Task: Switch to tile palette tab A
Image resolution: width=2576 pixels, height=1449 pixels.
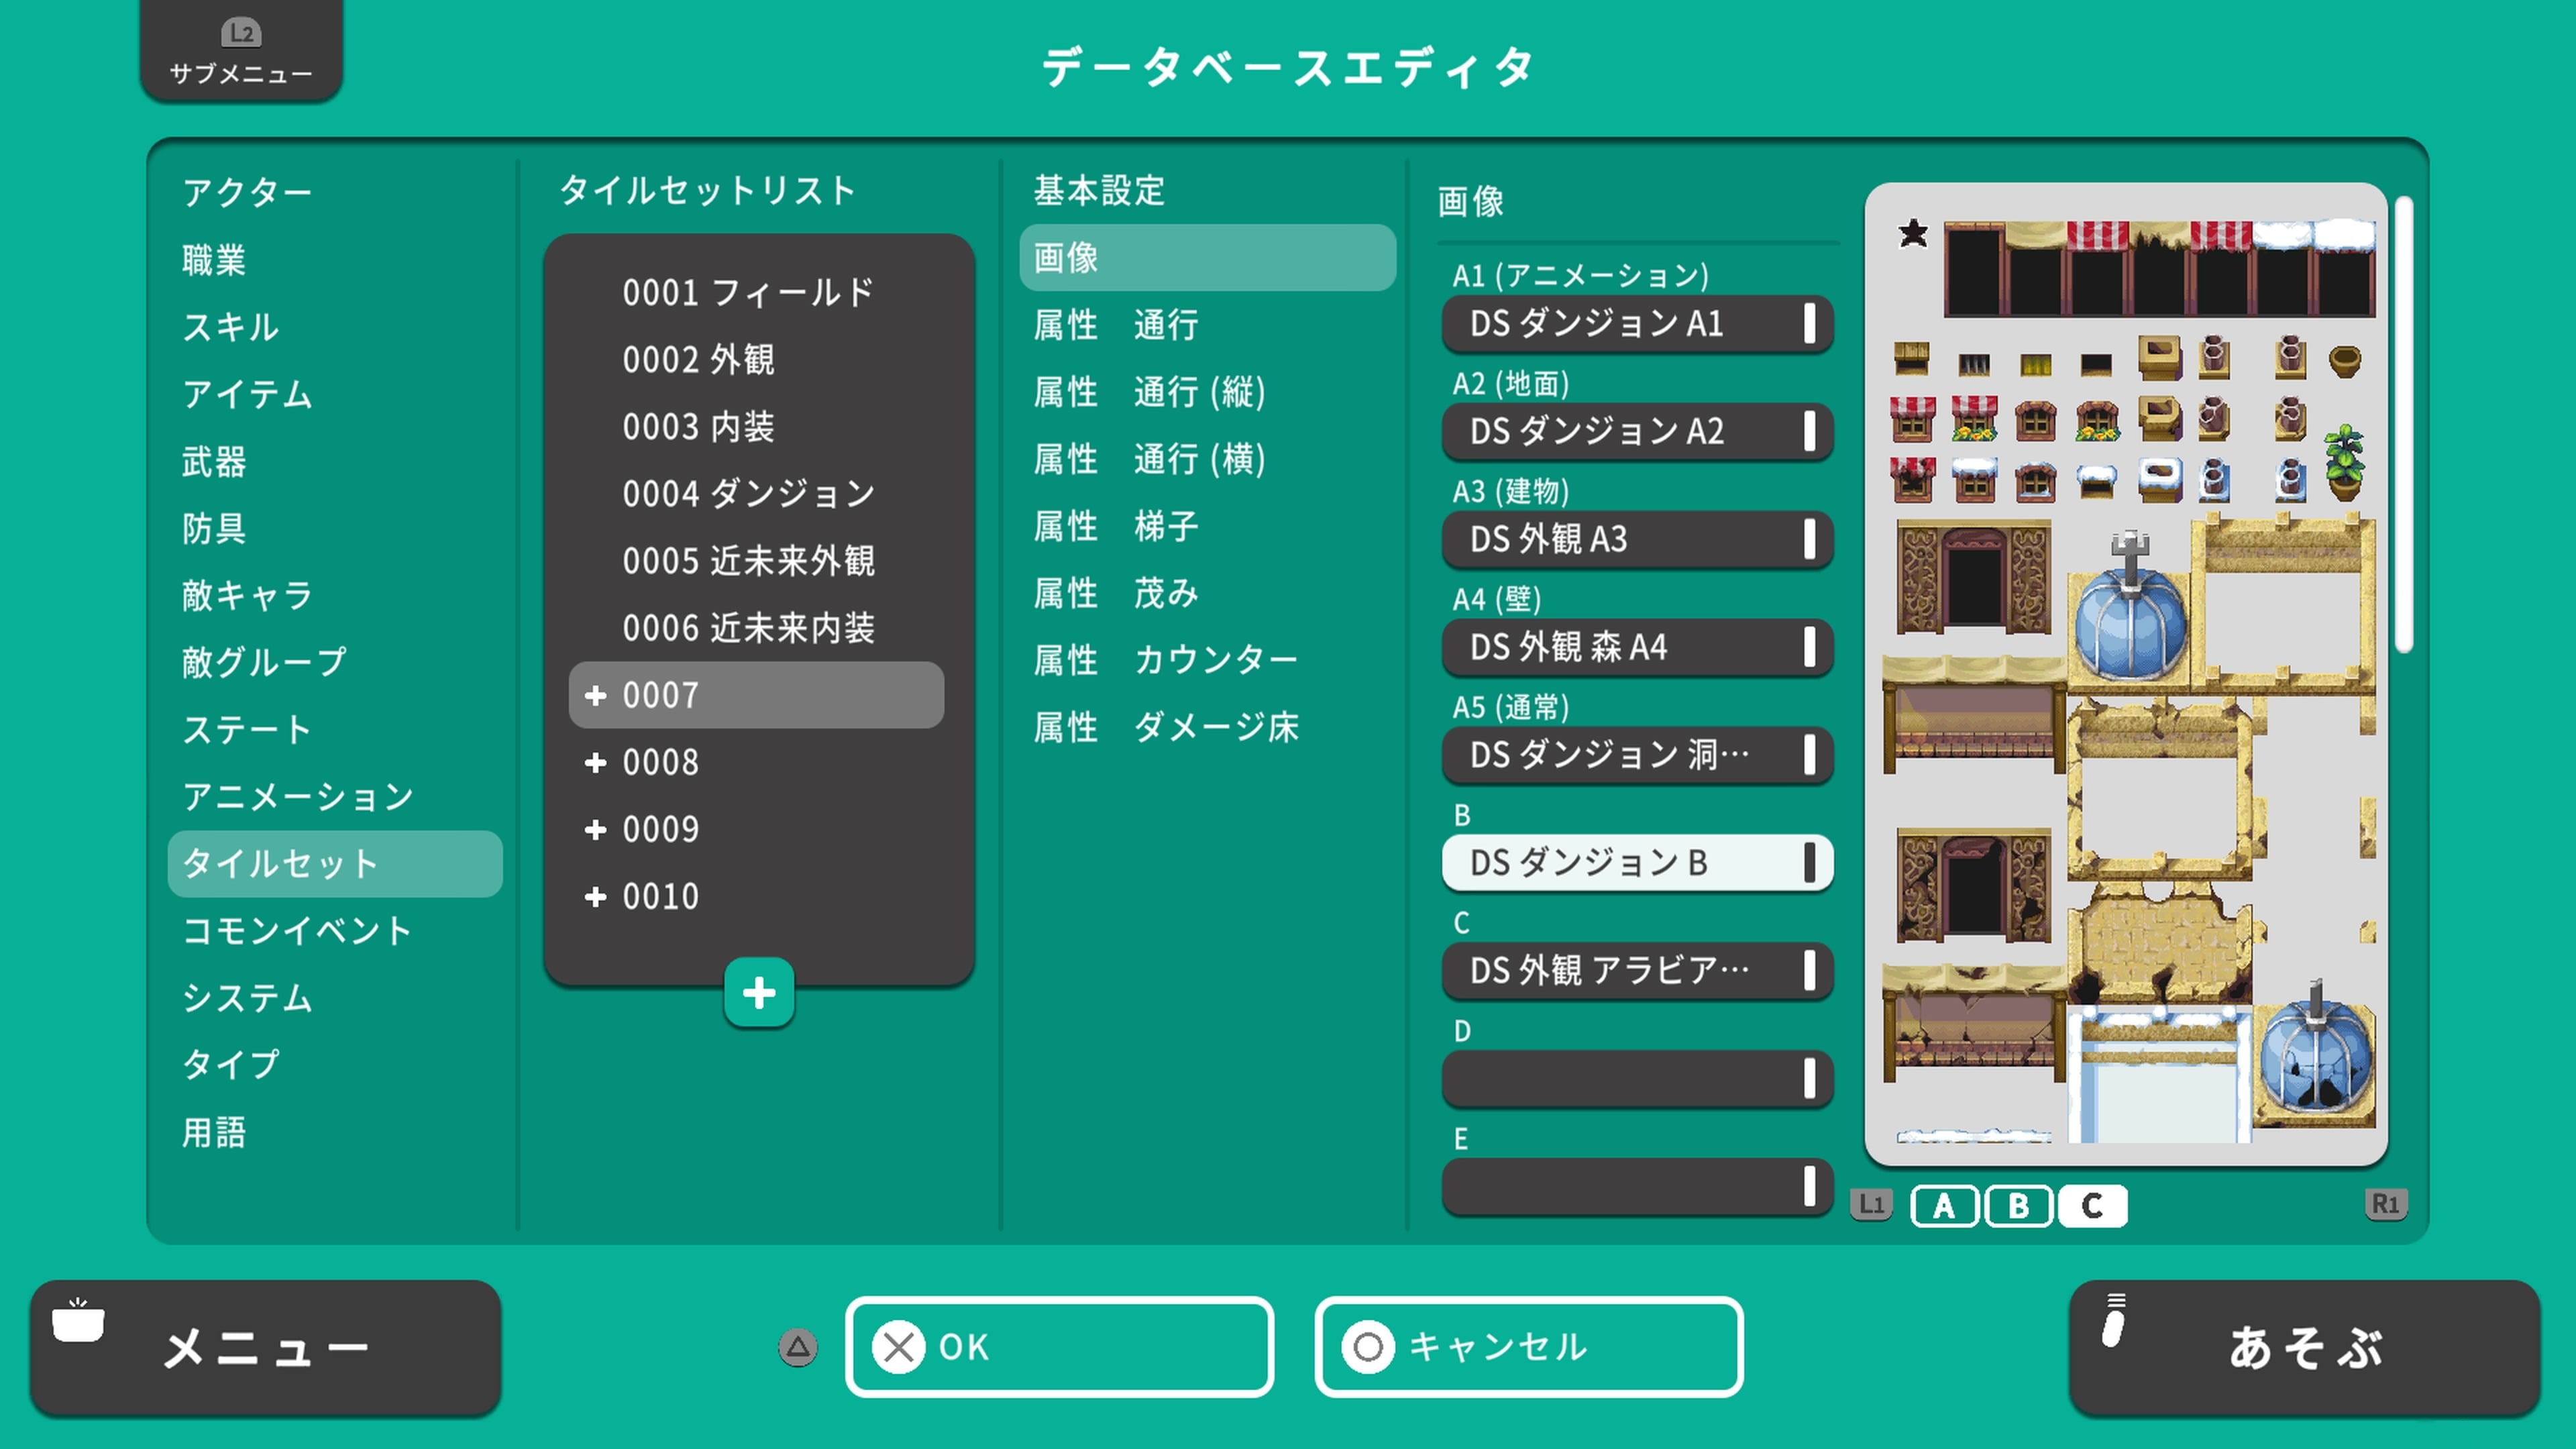Action: (x=1944, y=1206)
